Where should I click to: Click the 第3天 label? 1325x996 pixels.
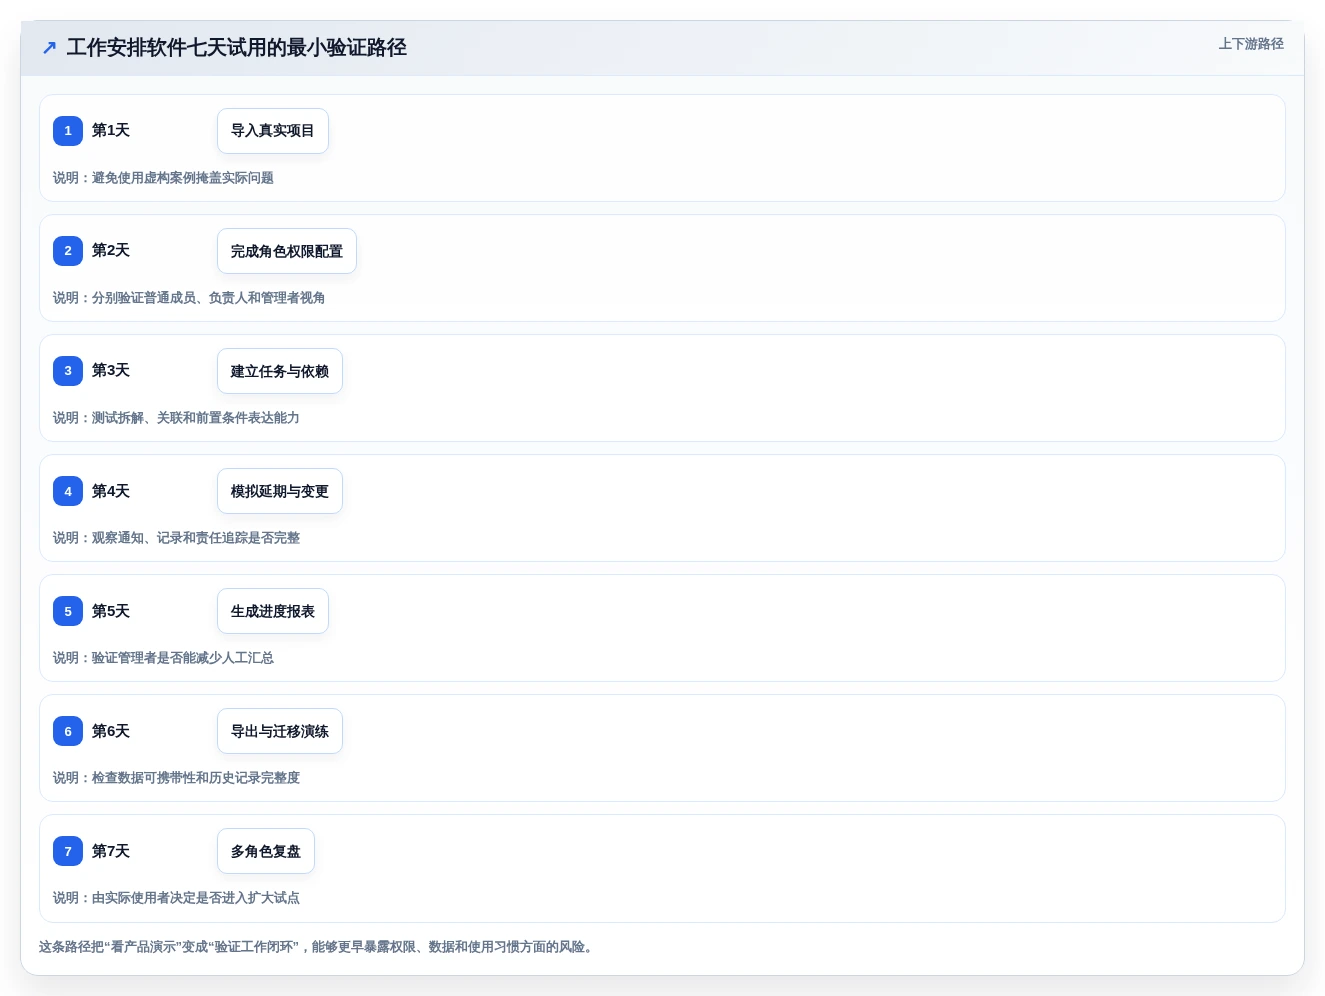point(111,370)
